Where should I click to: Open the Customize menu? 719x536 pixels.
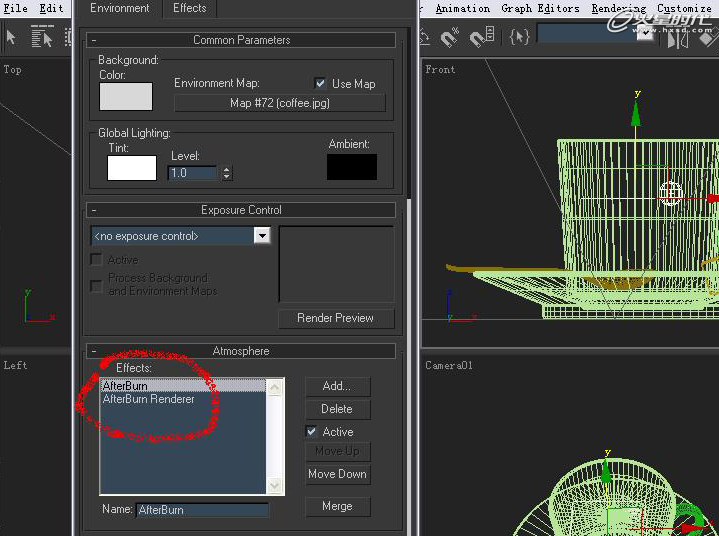684,8
